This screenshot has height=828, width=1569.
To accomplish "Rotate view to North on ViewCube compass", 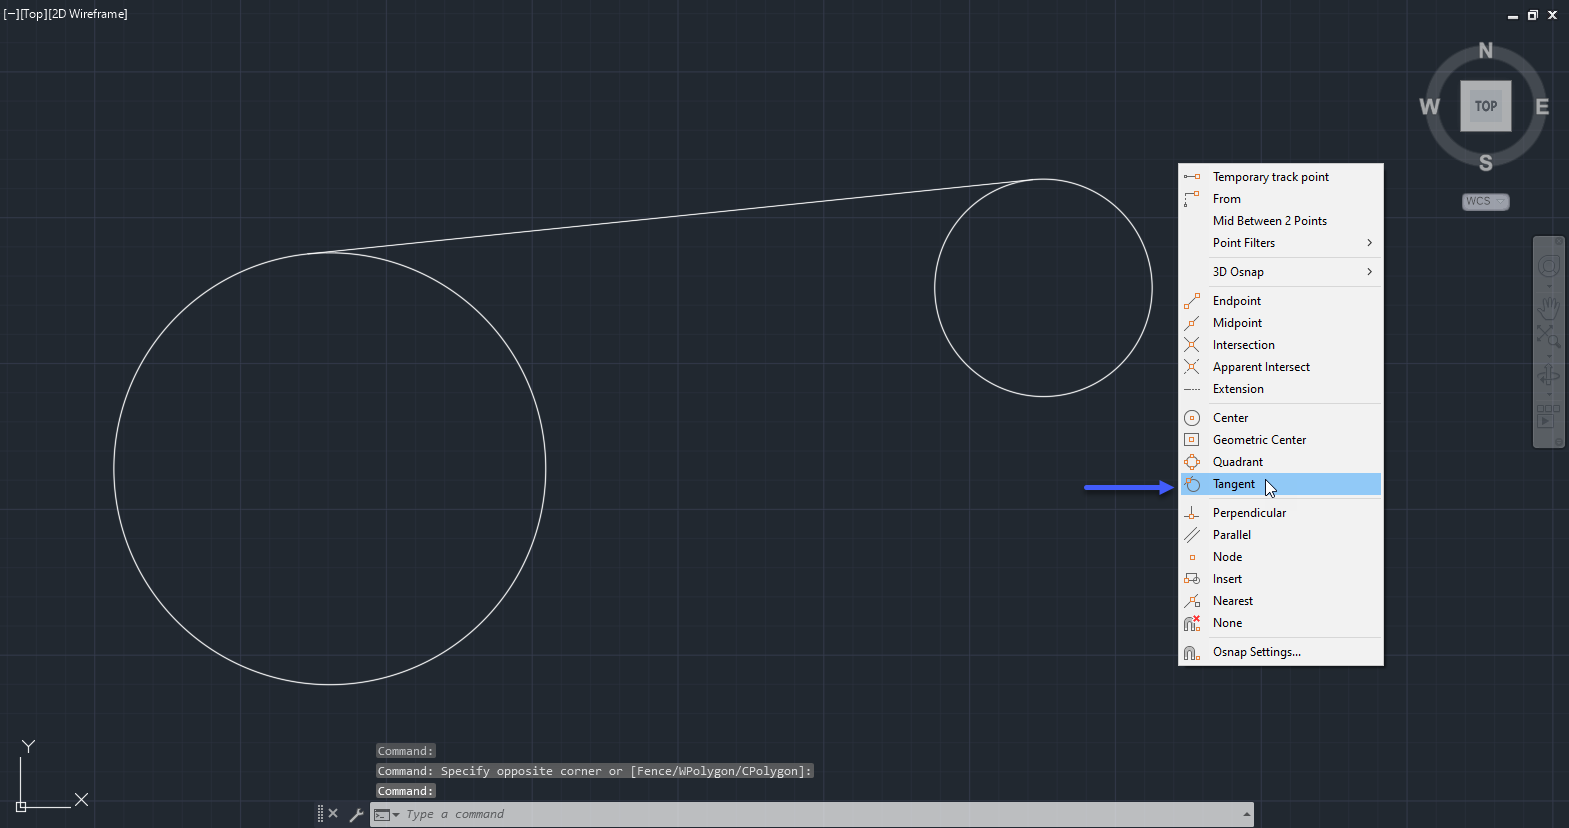I will pyautogui.click(x=1486, y=50).
